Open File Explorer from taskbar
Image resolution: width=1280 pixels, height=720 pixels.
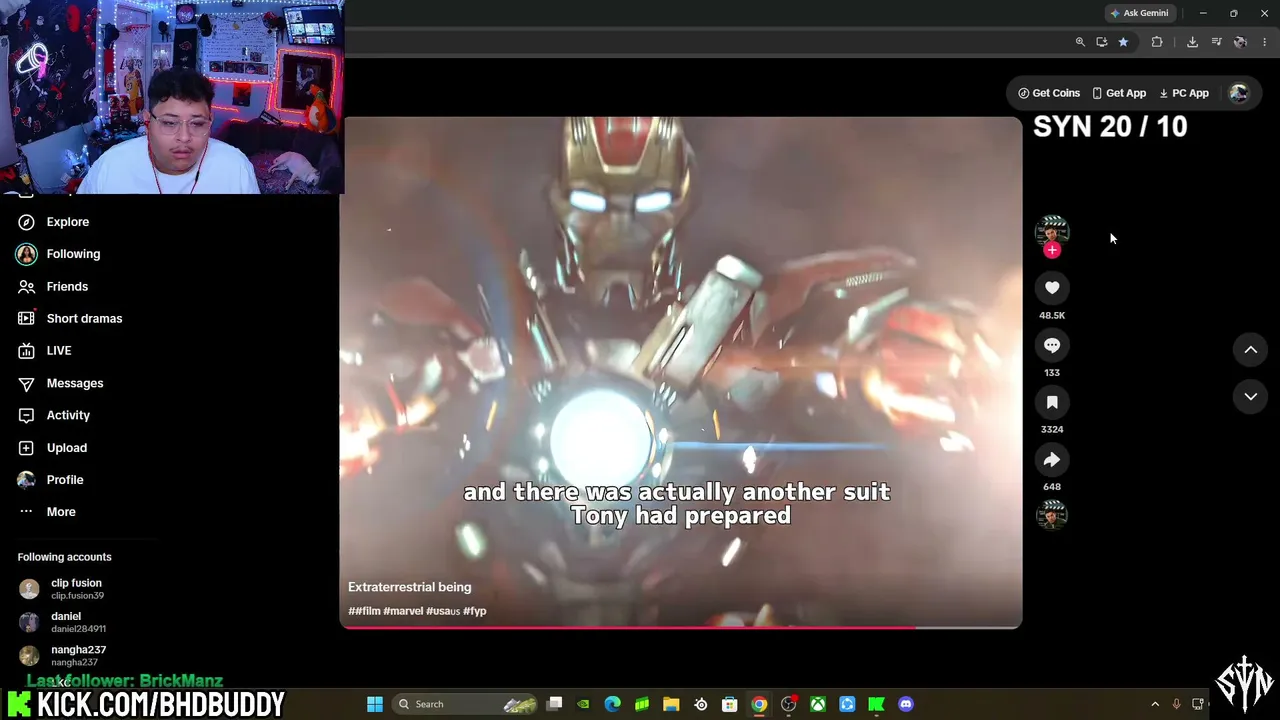[x=671, y=704]
